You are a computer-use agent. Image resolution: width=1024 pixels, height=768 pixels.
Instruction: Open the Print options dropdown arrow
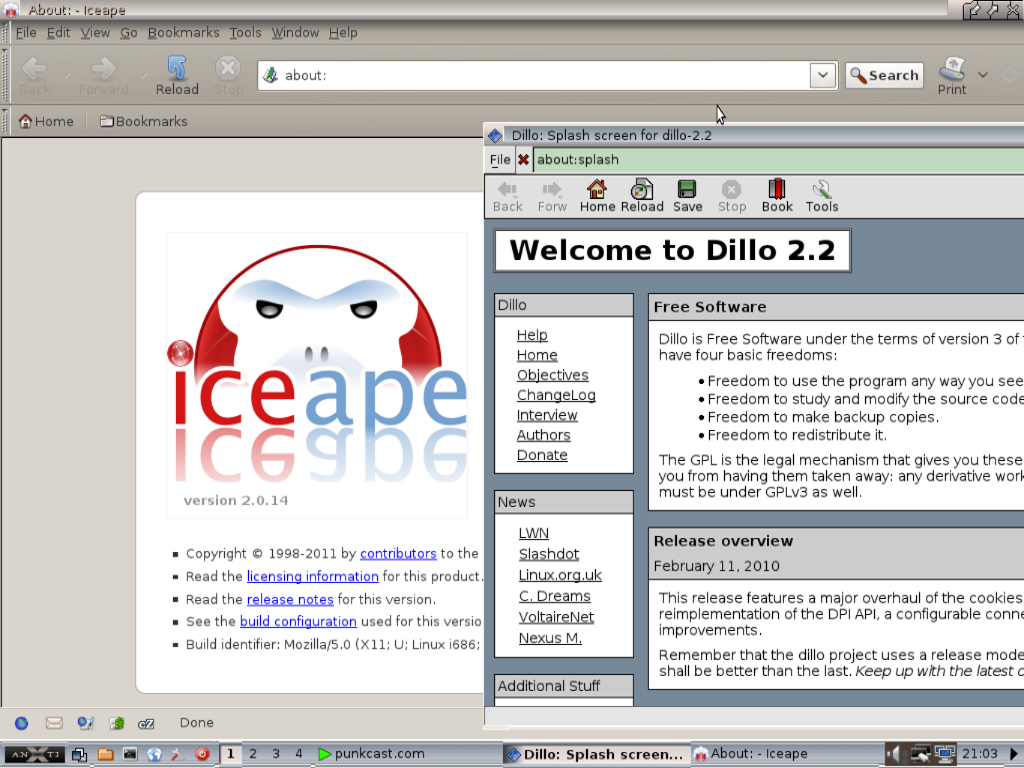coord(983,75)
